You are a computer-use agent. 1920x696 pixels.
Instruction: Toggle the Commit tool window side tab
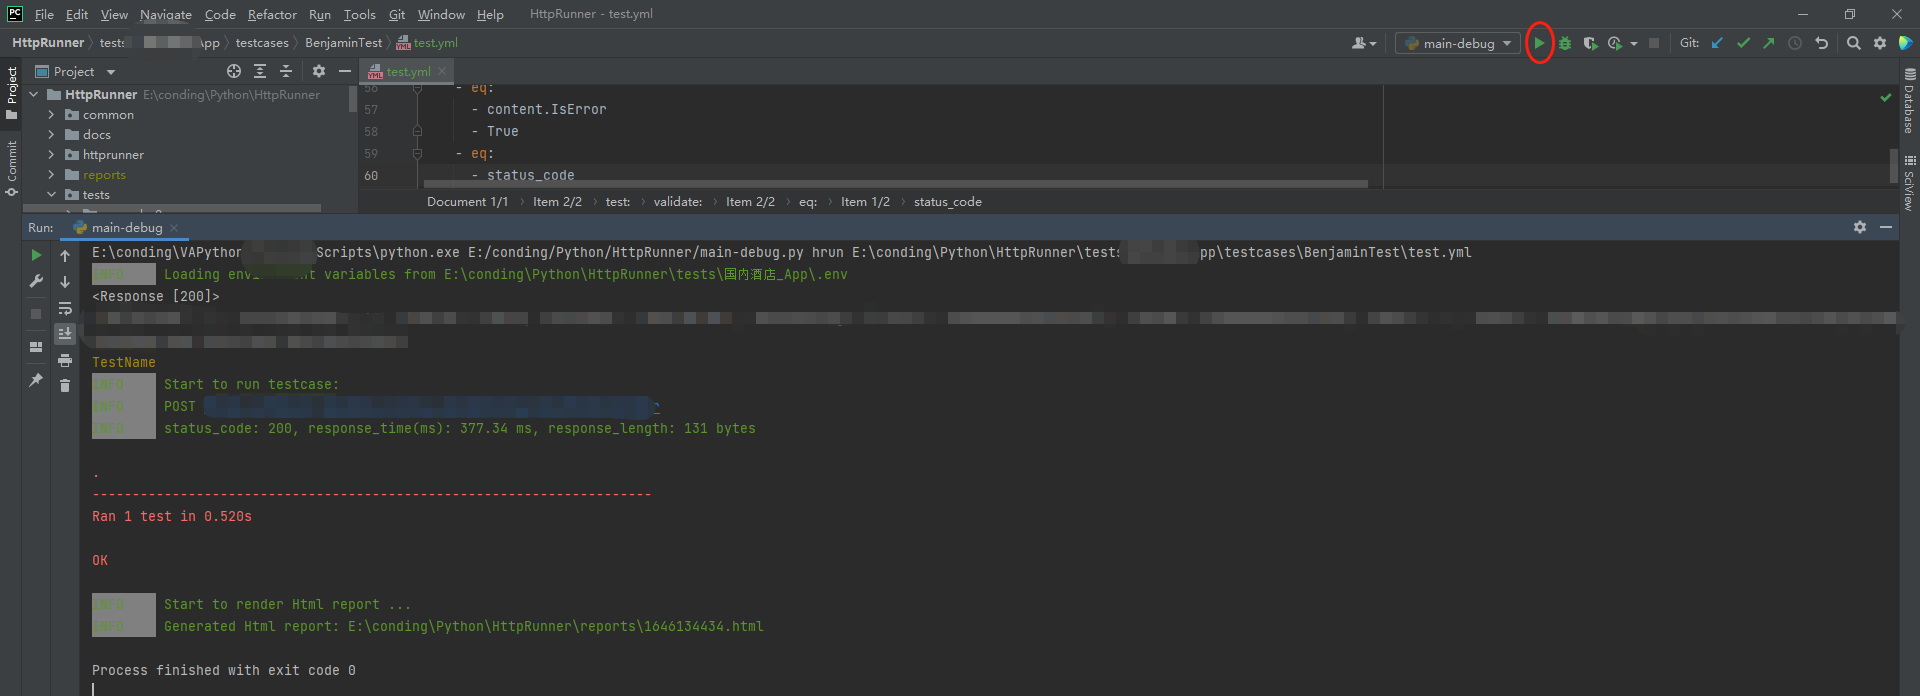pyautogui.click(x=11, y=168)
